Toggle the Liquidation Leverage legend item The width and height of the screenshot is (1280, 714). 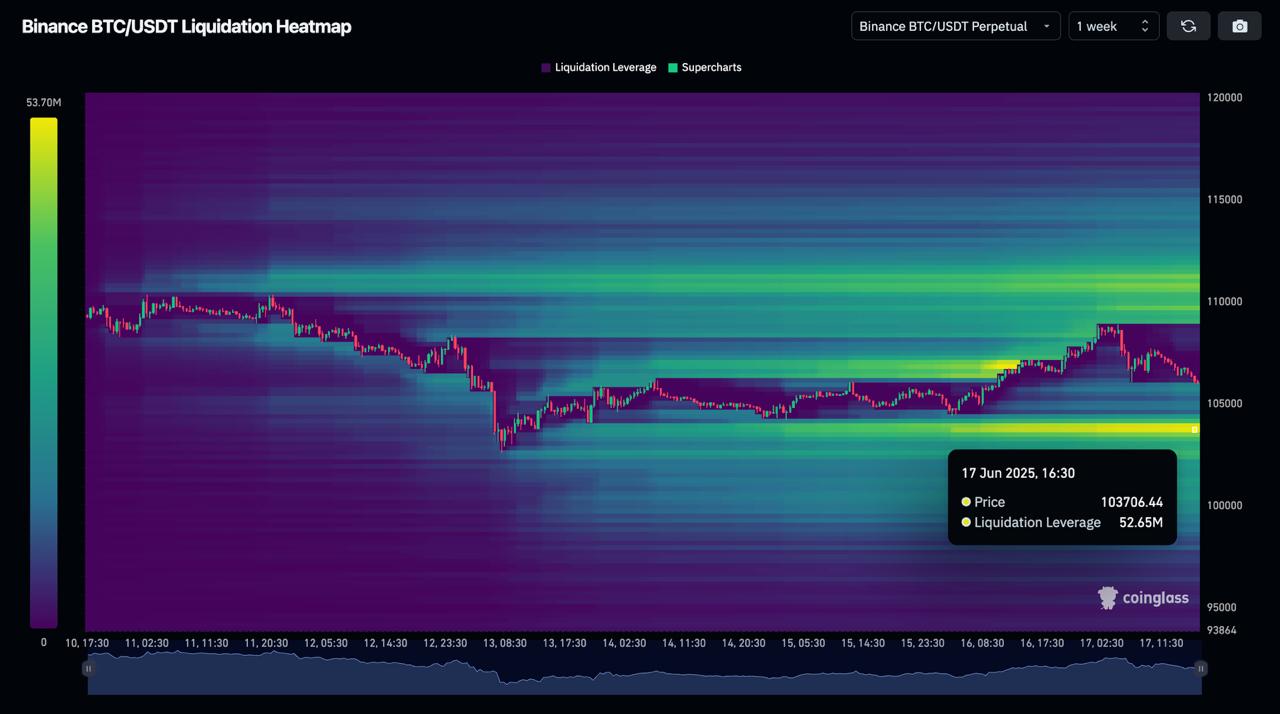click(x=598, y=67)
